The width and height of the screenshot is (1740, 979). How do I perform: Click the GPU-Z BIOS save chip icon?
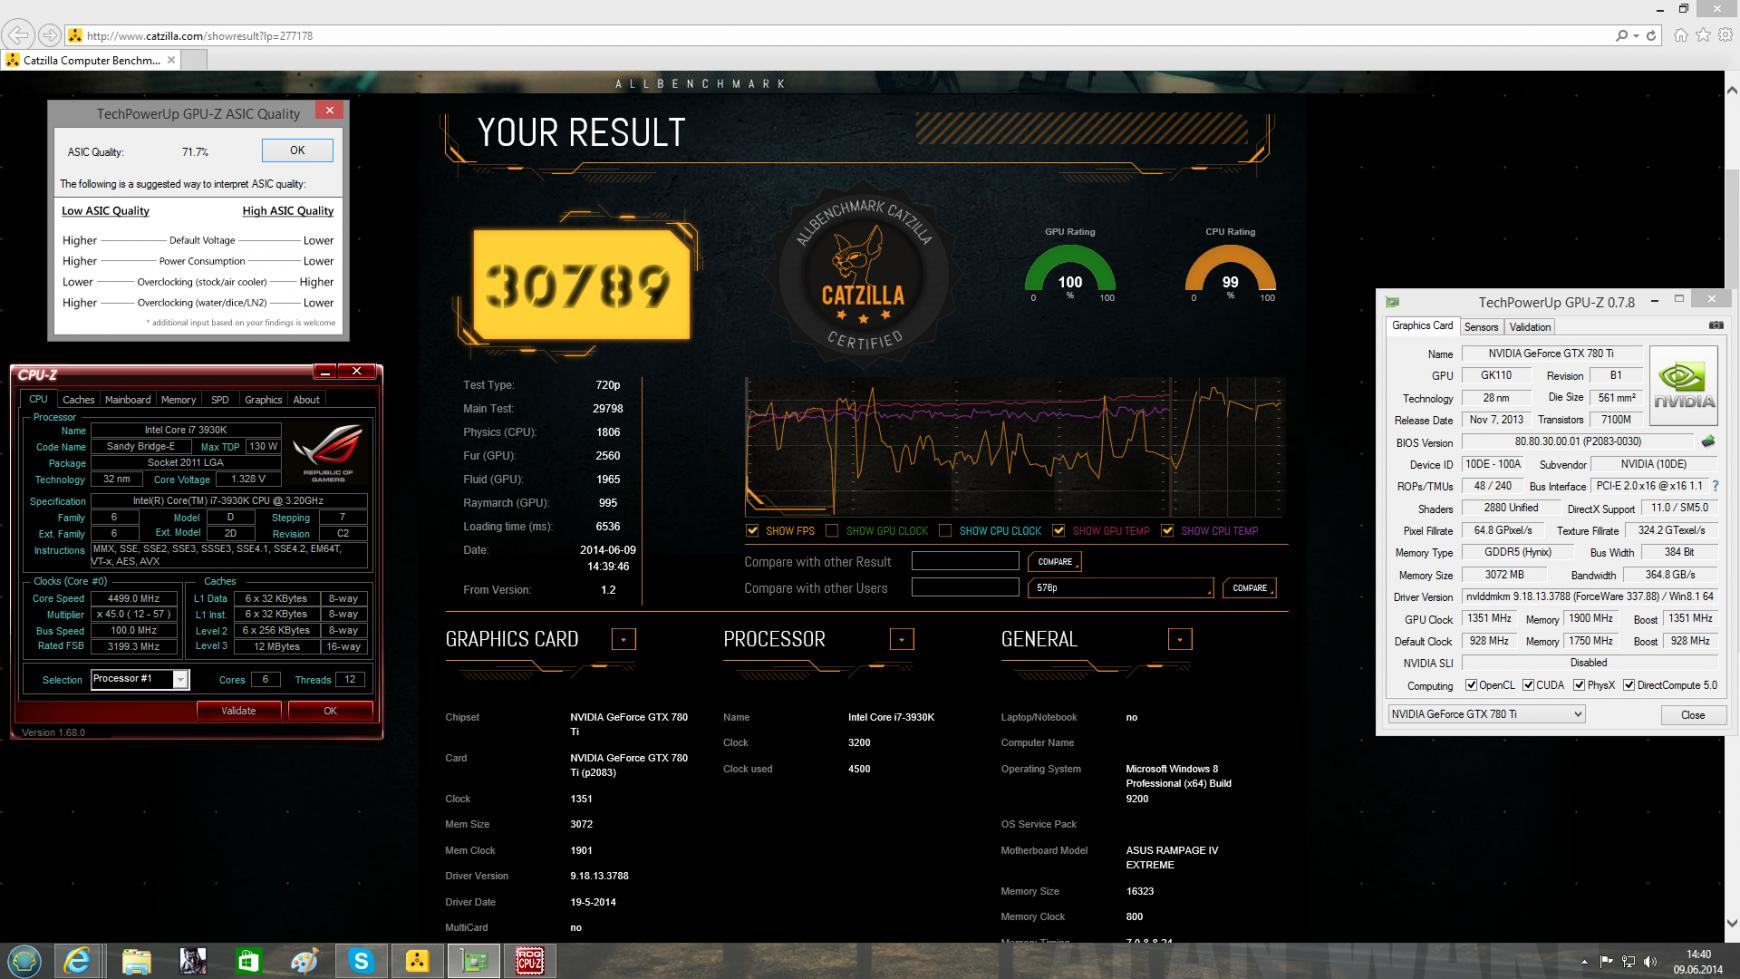1708,441
